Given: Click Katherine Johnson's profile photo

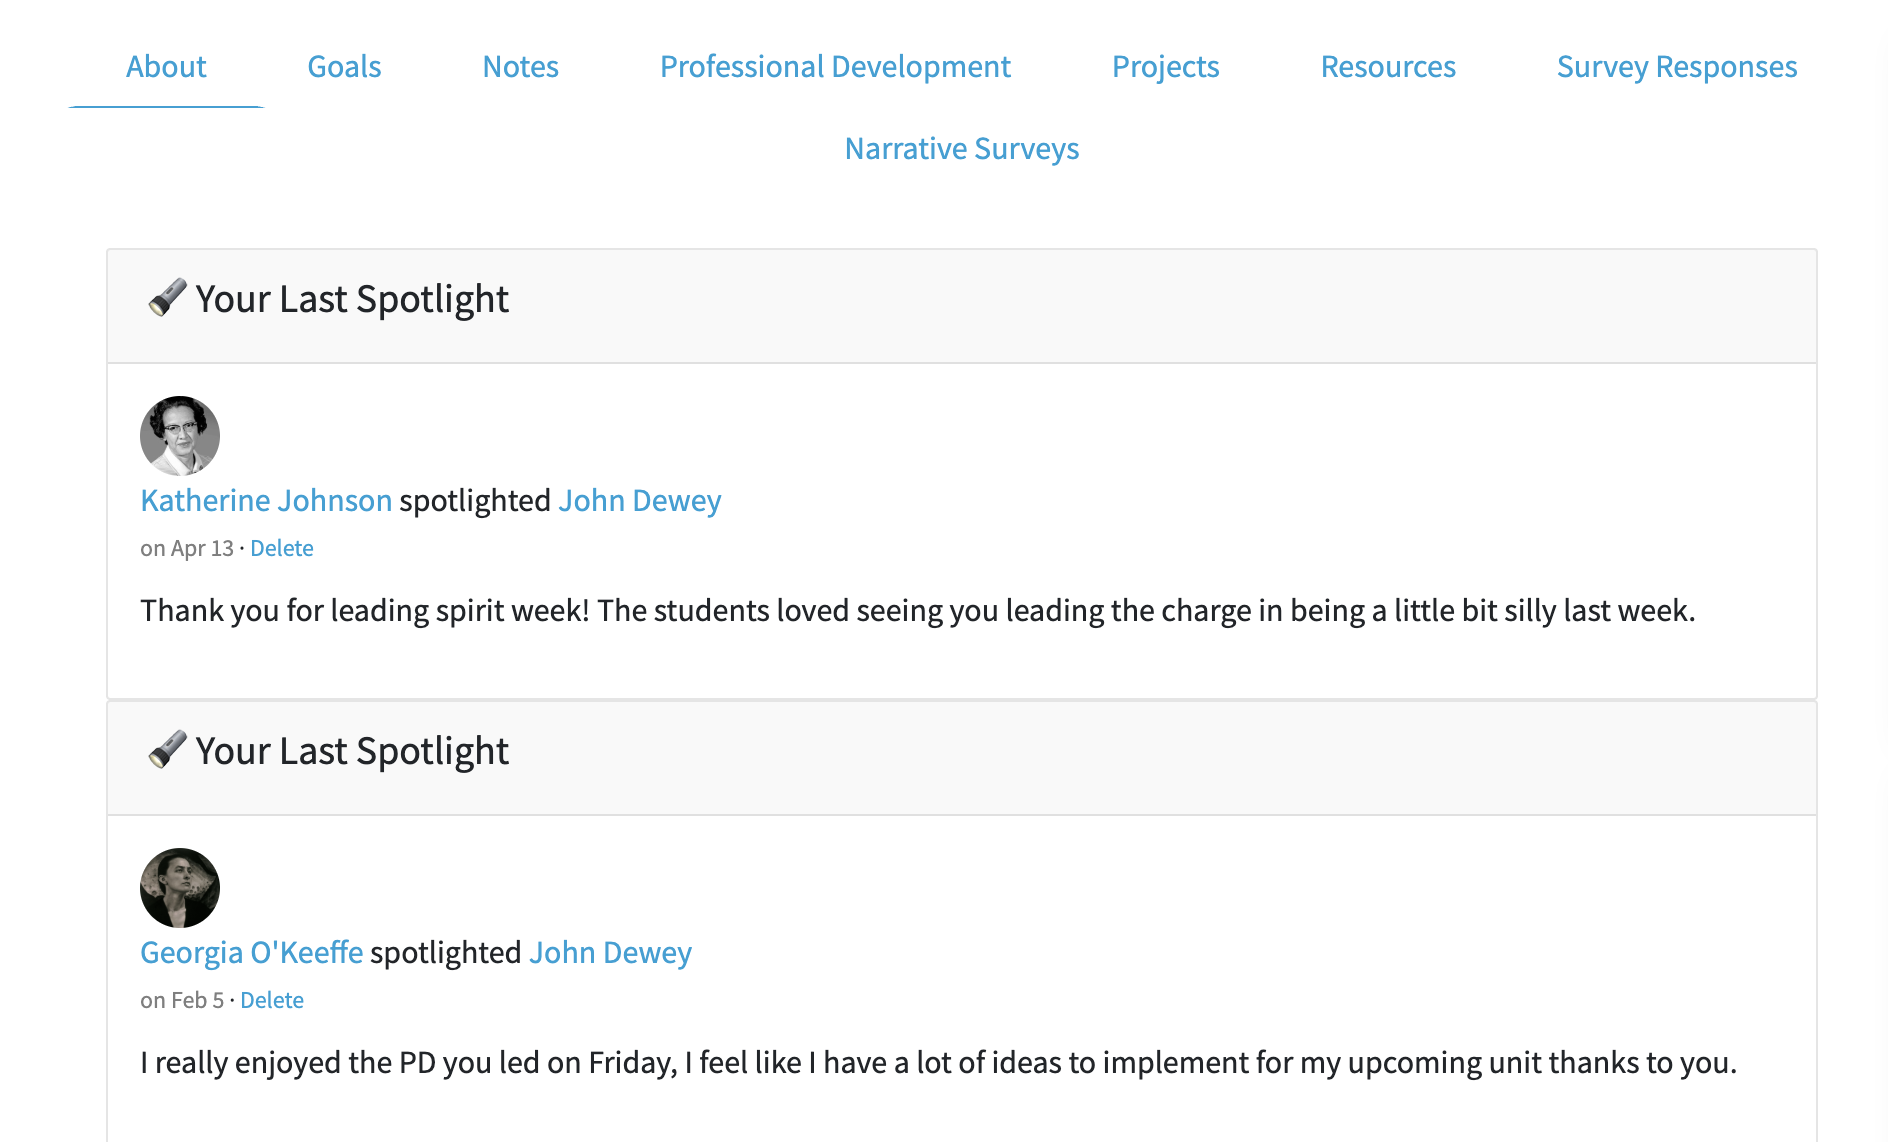Looking at the screenshot, I should (180, 436).
